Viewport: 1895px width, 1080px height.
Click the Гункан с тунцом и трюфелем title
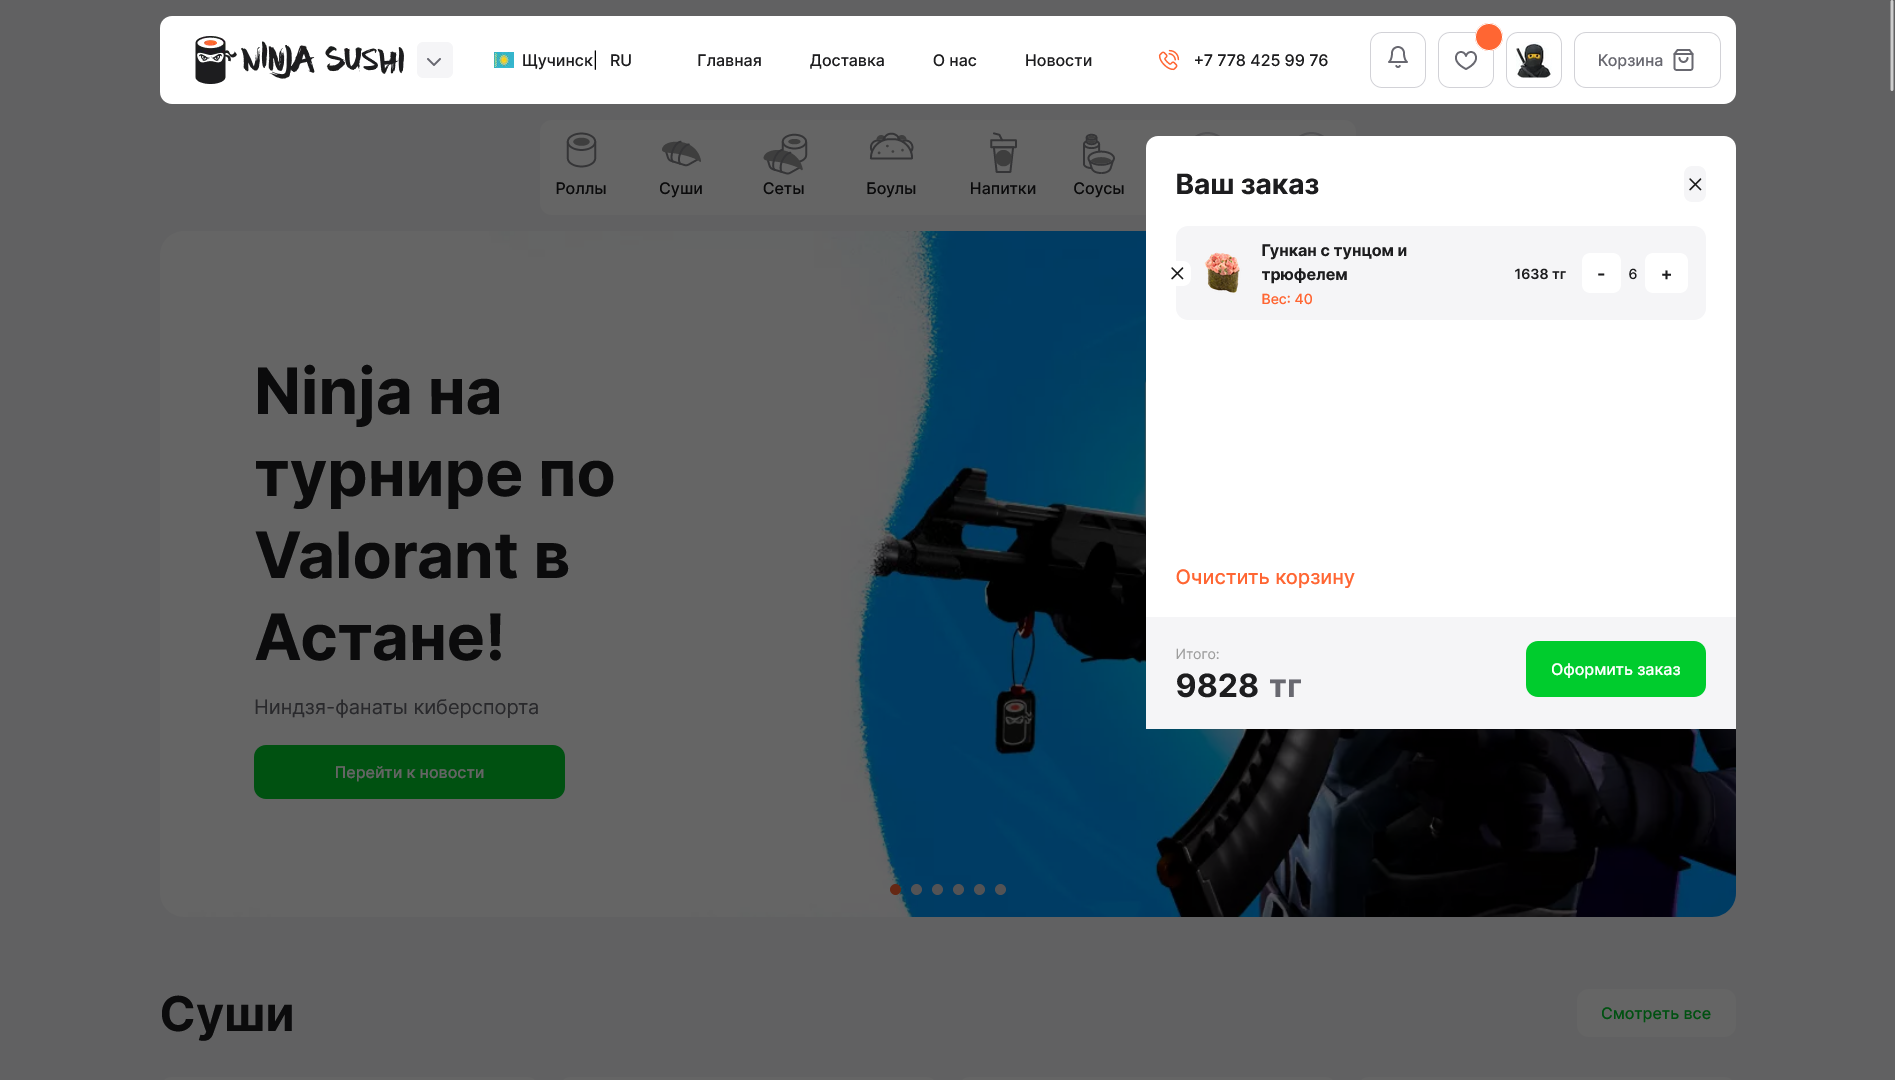[x=1334, y=262]
